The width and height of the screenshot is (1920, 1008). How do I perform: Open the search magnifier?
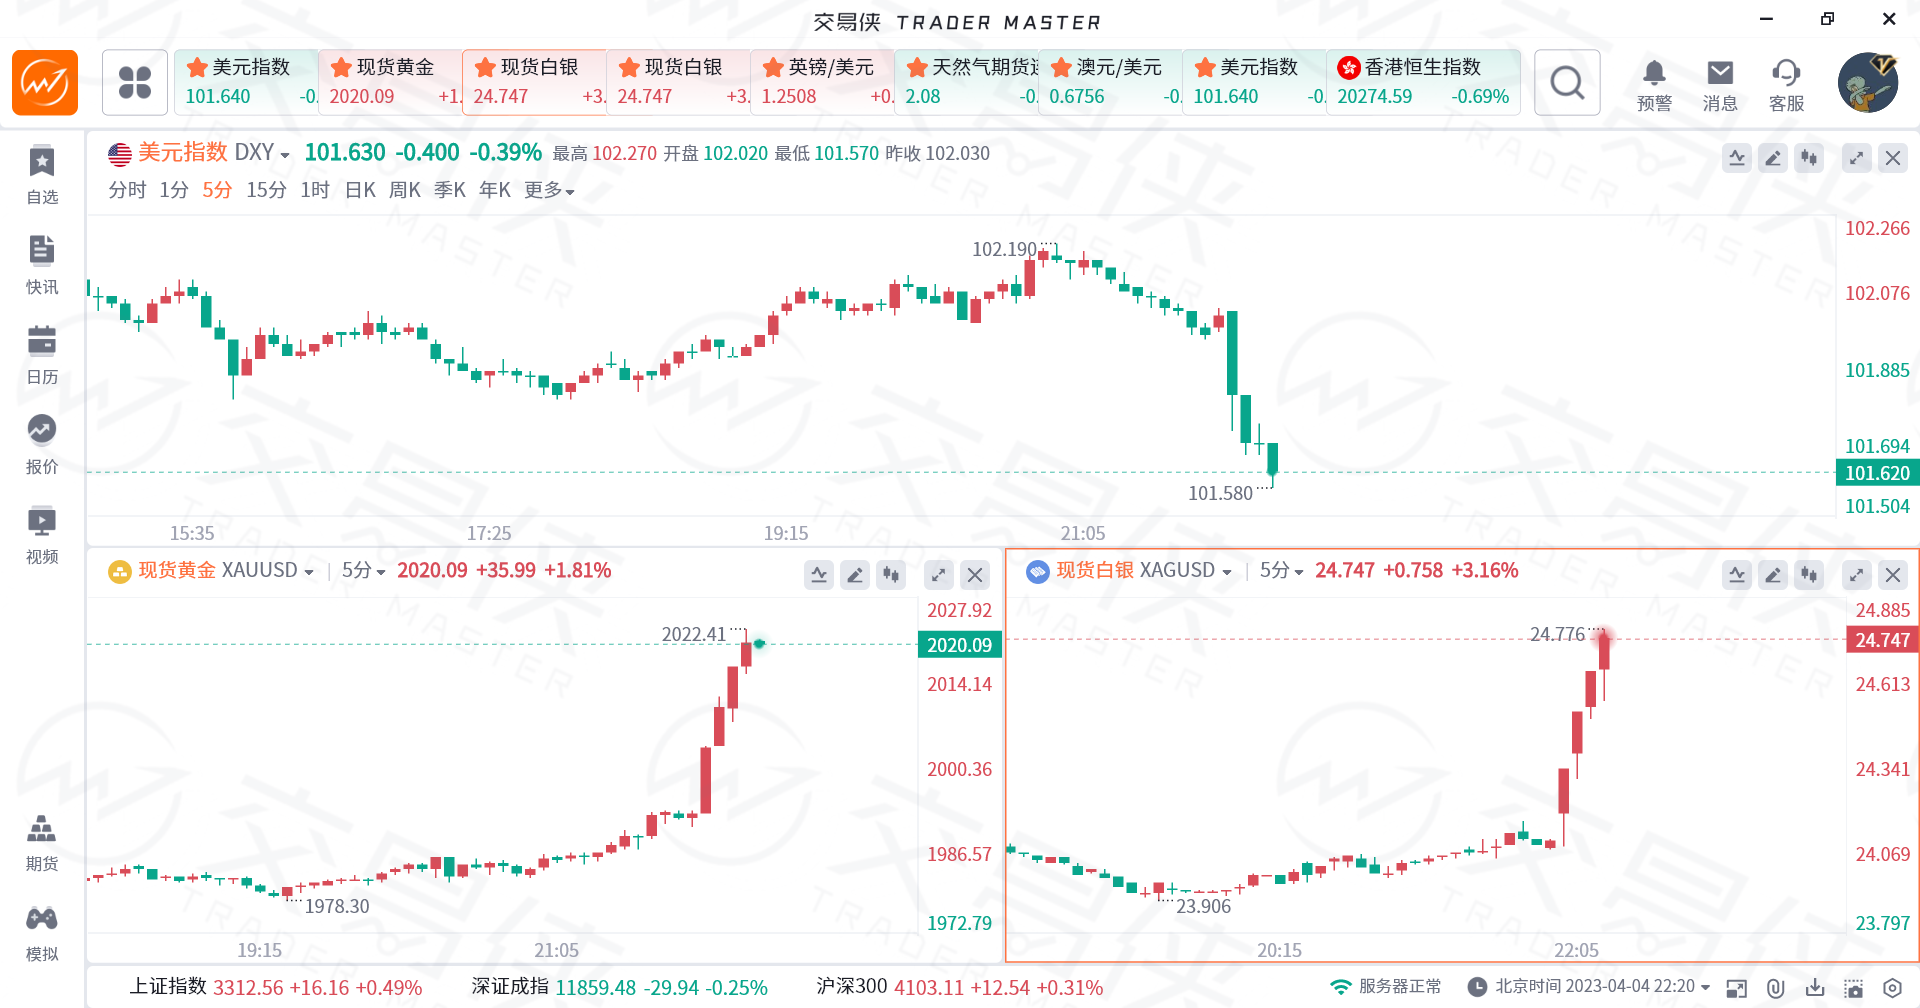(x=1567, y=83)
